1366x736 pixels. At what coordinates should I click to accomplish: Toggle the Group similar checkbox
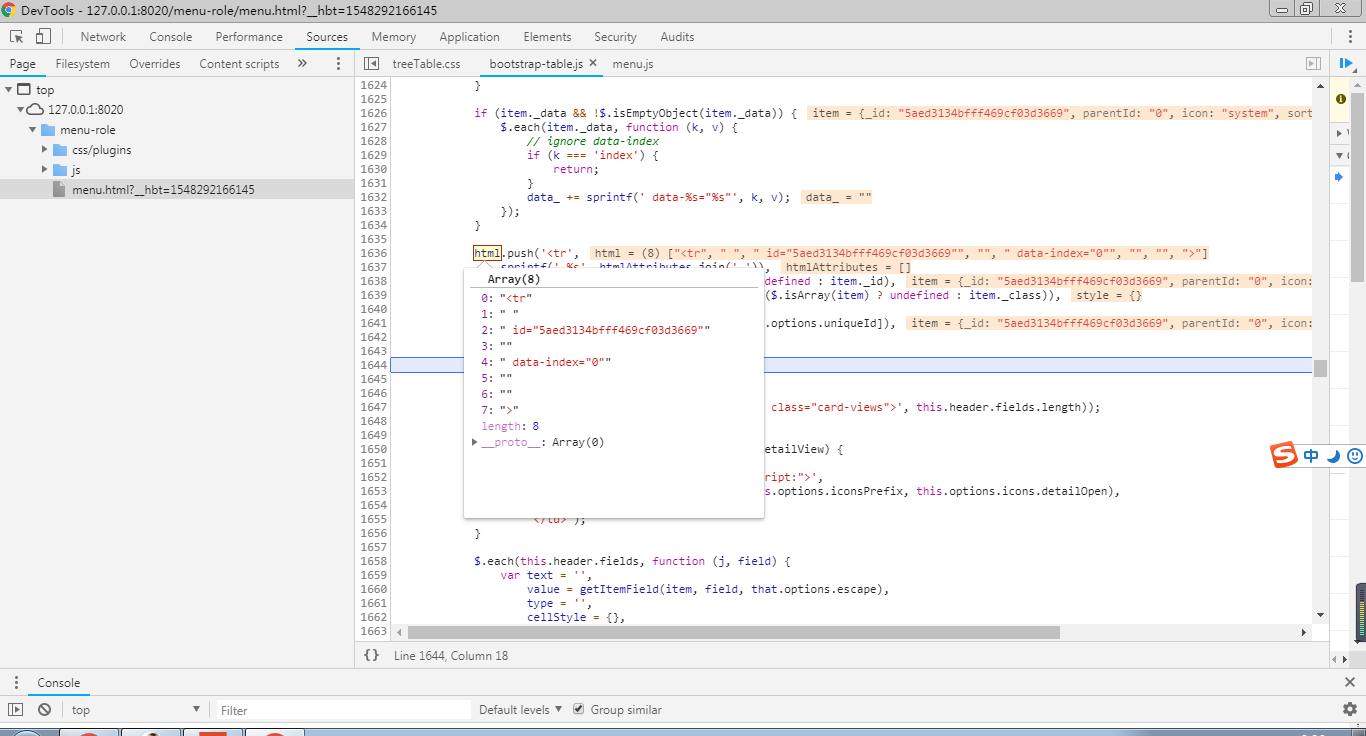[578, 709]
